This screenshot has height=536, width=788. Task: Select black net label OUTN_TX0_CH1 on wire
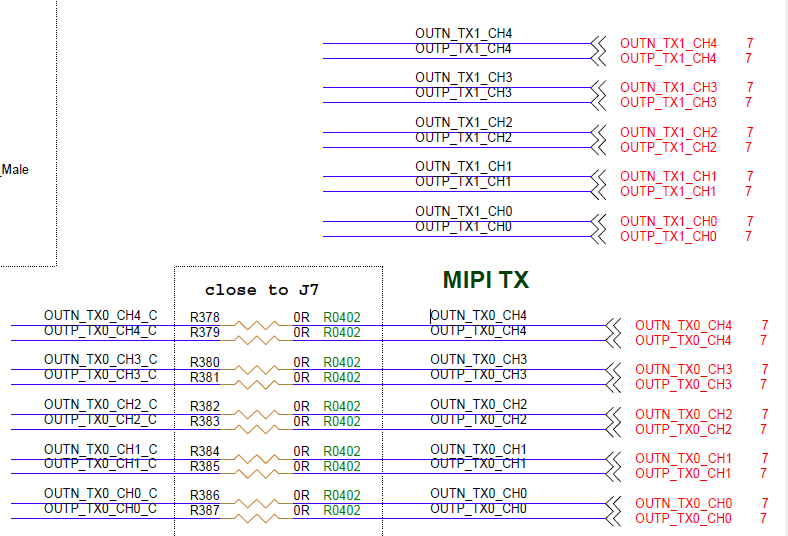coord(478,449)
